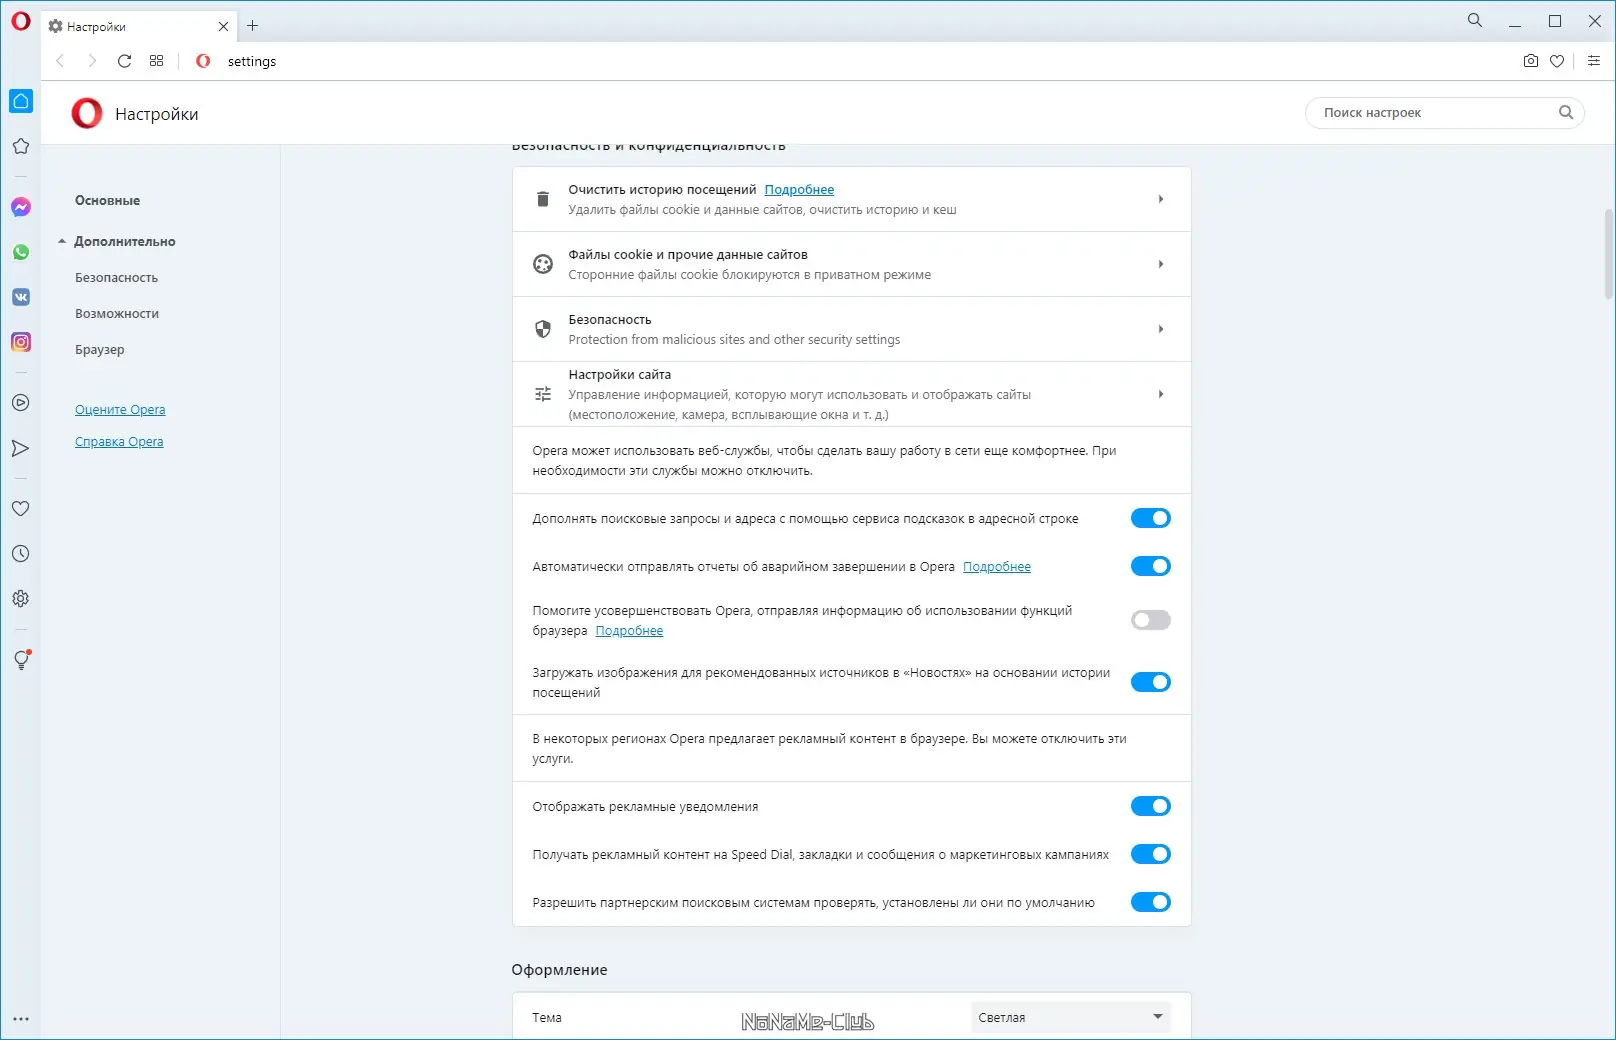Close the Настройки tab

point(223,27)
